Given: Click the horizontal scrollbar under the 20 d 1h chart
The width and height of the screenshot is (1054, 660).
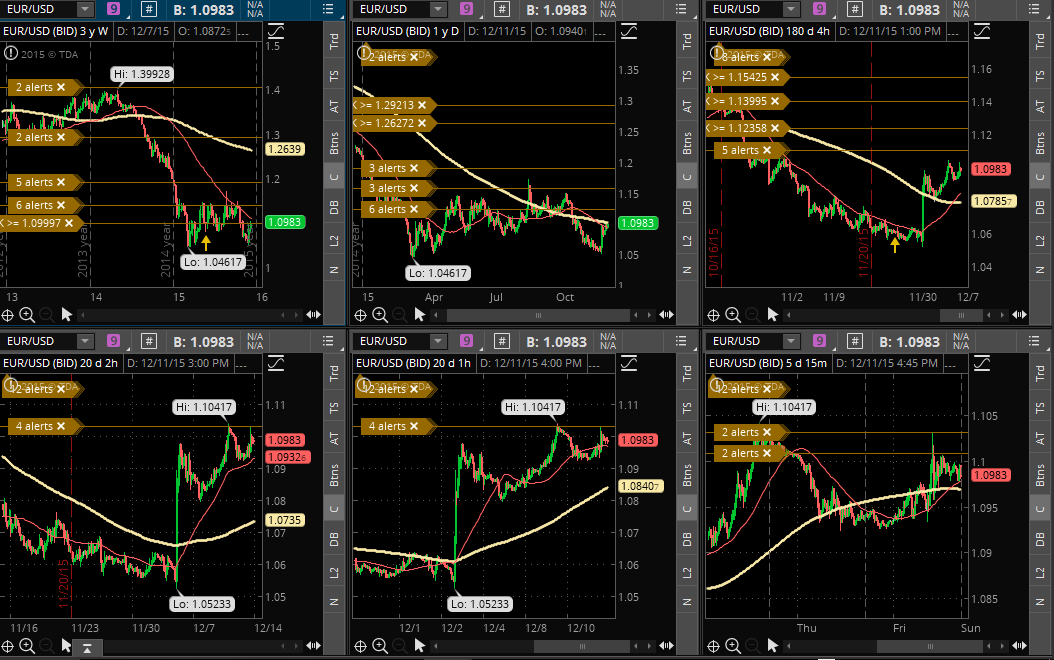Looking at the screenshot, I should coord(582,646).
